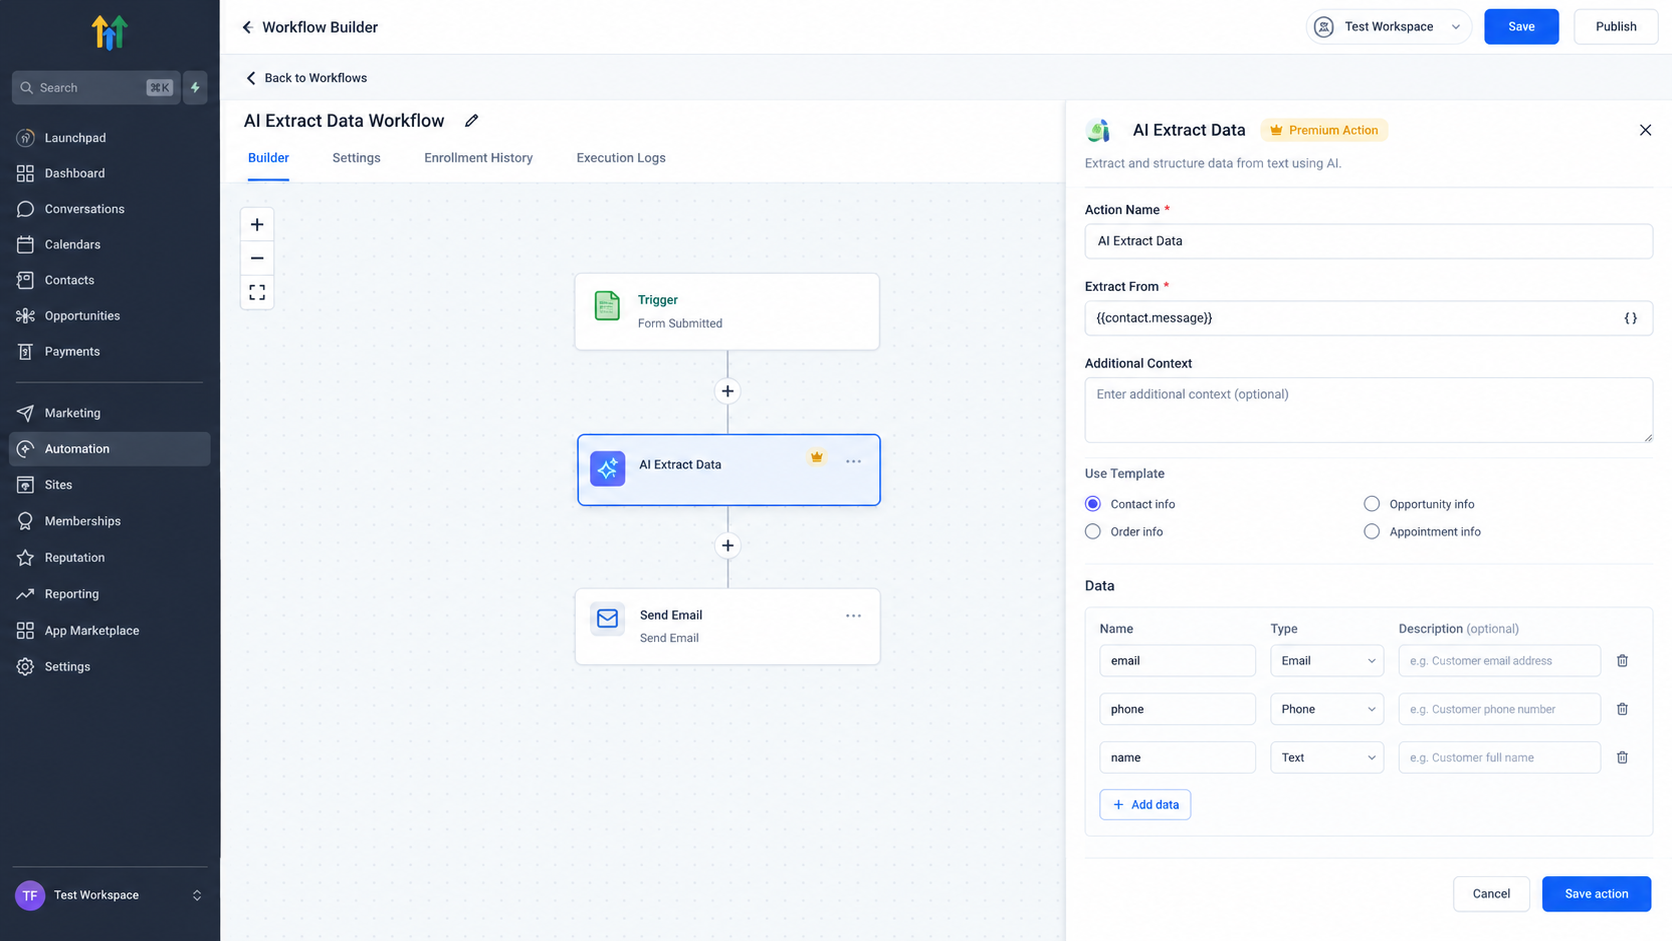Open Type dropdown for phone row
Screen dimensions: 1672x941
tap(1327, 709)
